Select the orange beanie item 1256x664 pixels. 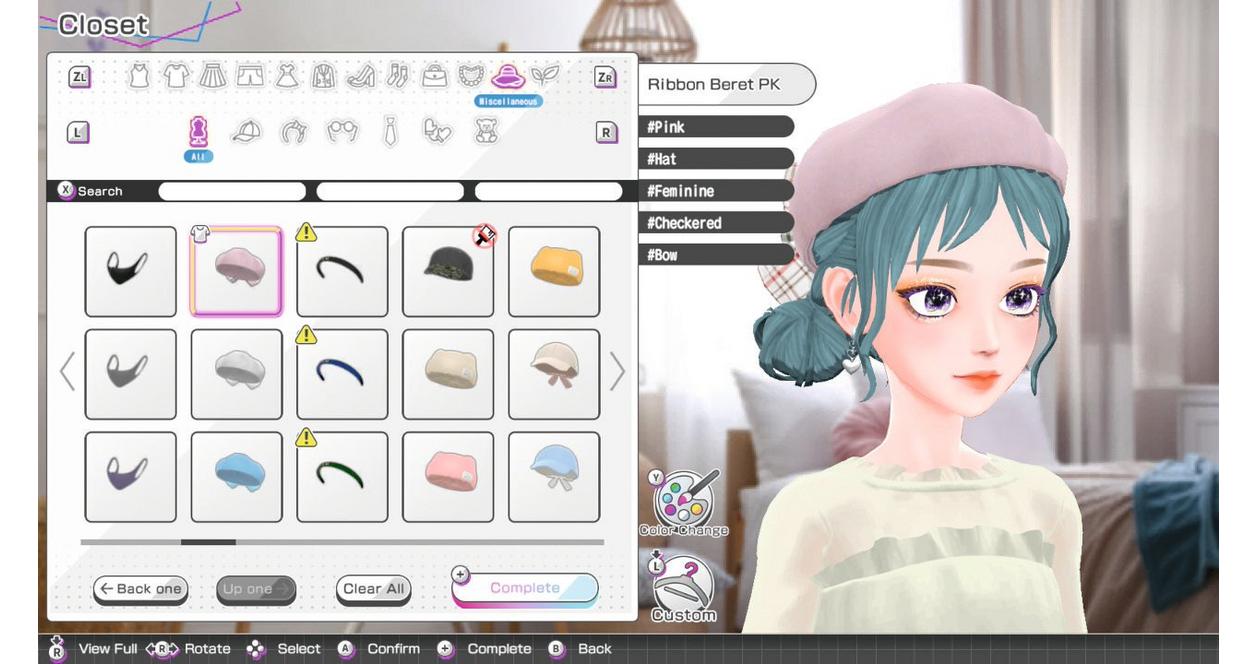[x=554, y=272]
